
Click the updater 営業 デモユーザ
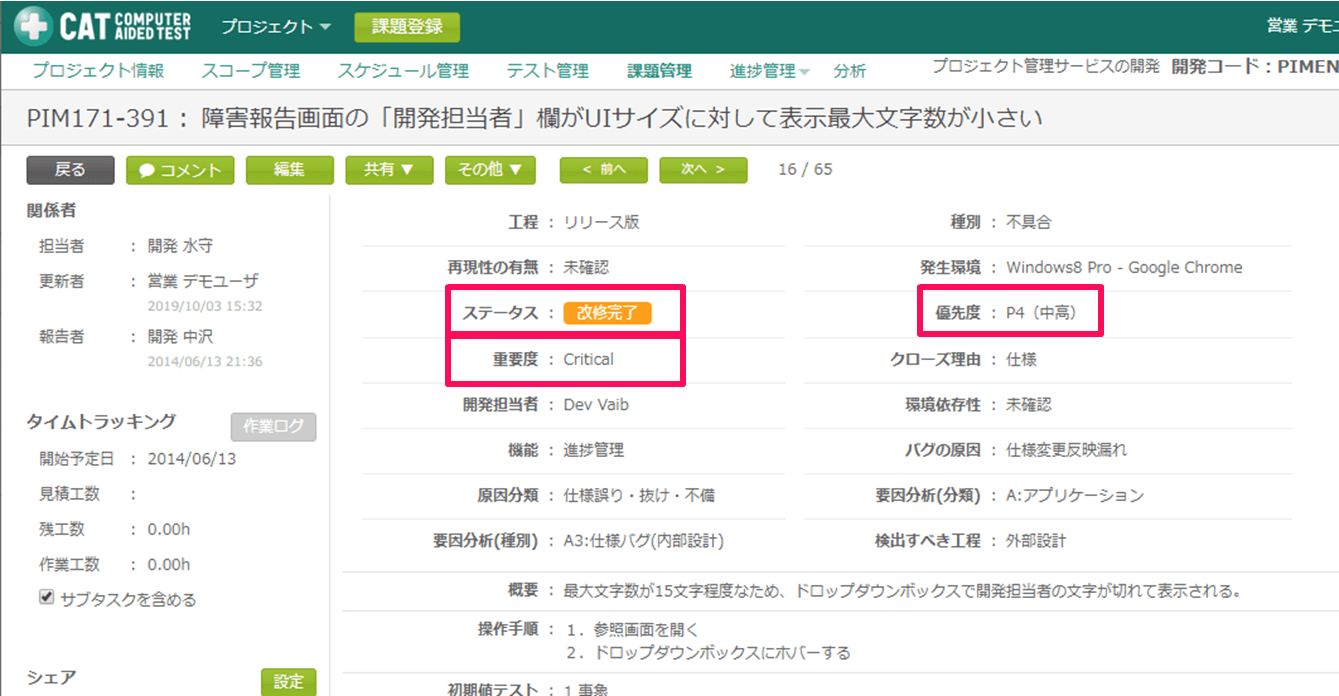coord(202,281)
